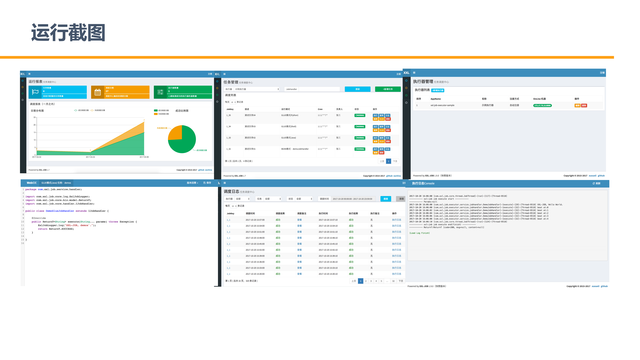Click the top sidebar icon in the 运行报表 screenshot
Viewport: 640px width, 360px height.
23,80
